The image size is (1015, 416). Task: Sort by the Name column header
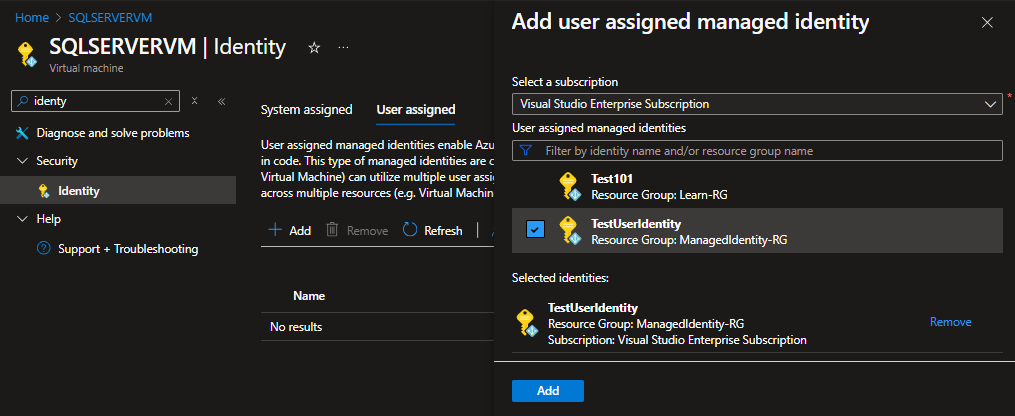(309, 296)
